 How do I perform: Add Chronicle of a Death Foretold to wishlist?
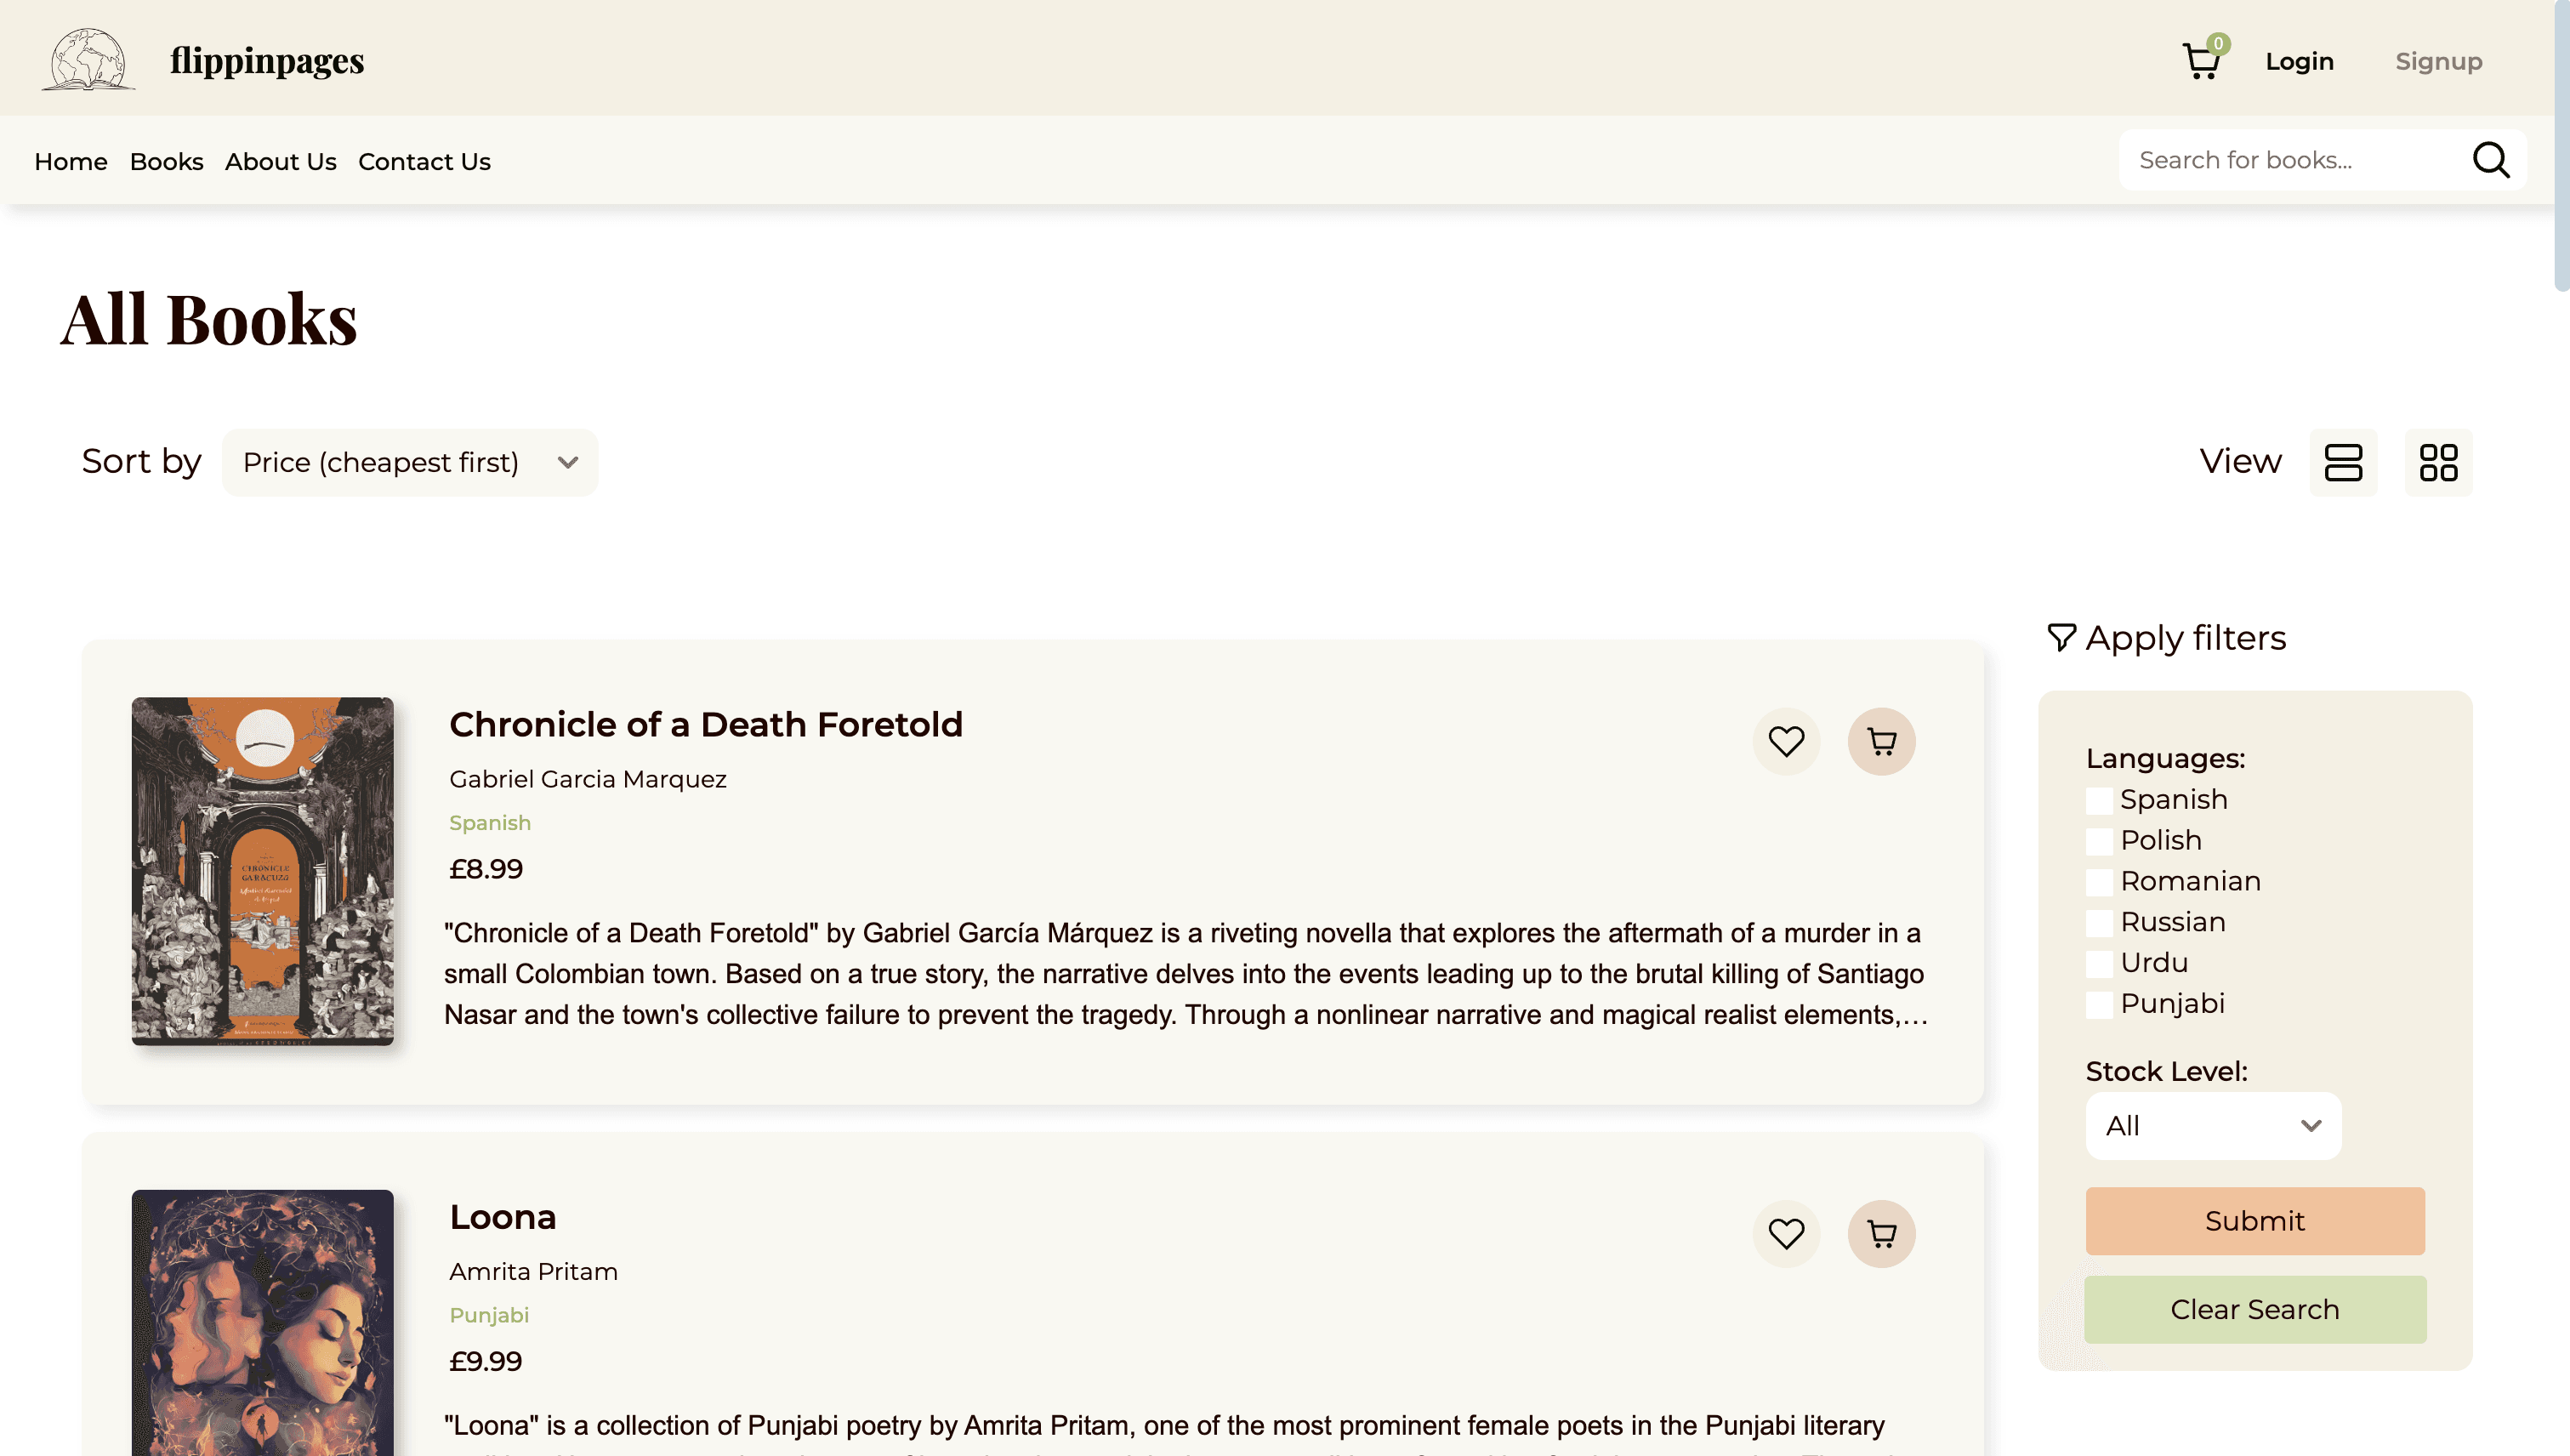tap(1786, 741)
